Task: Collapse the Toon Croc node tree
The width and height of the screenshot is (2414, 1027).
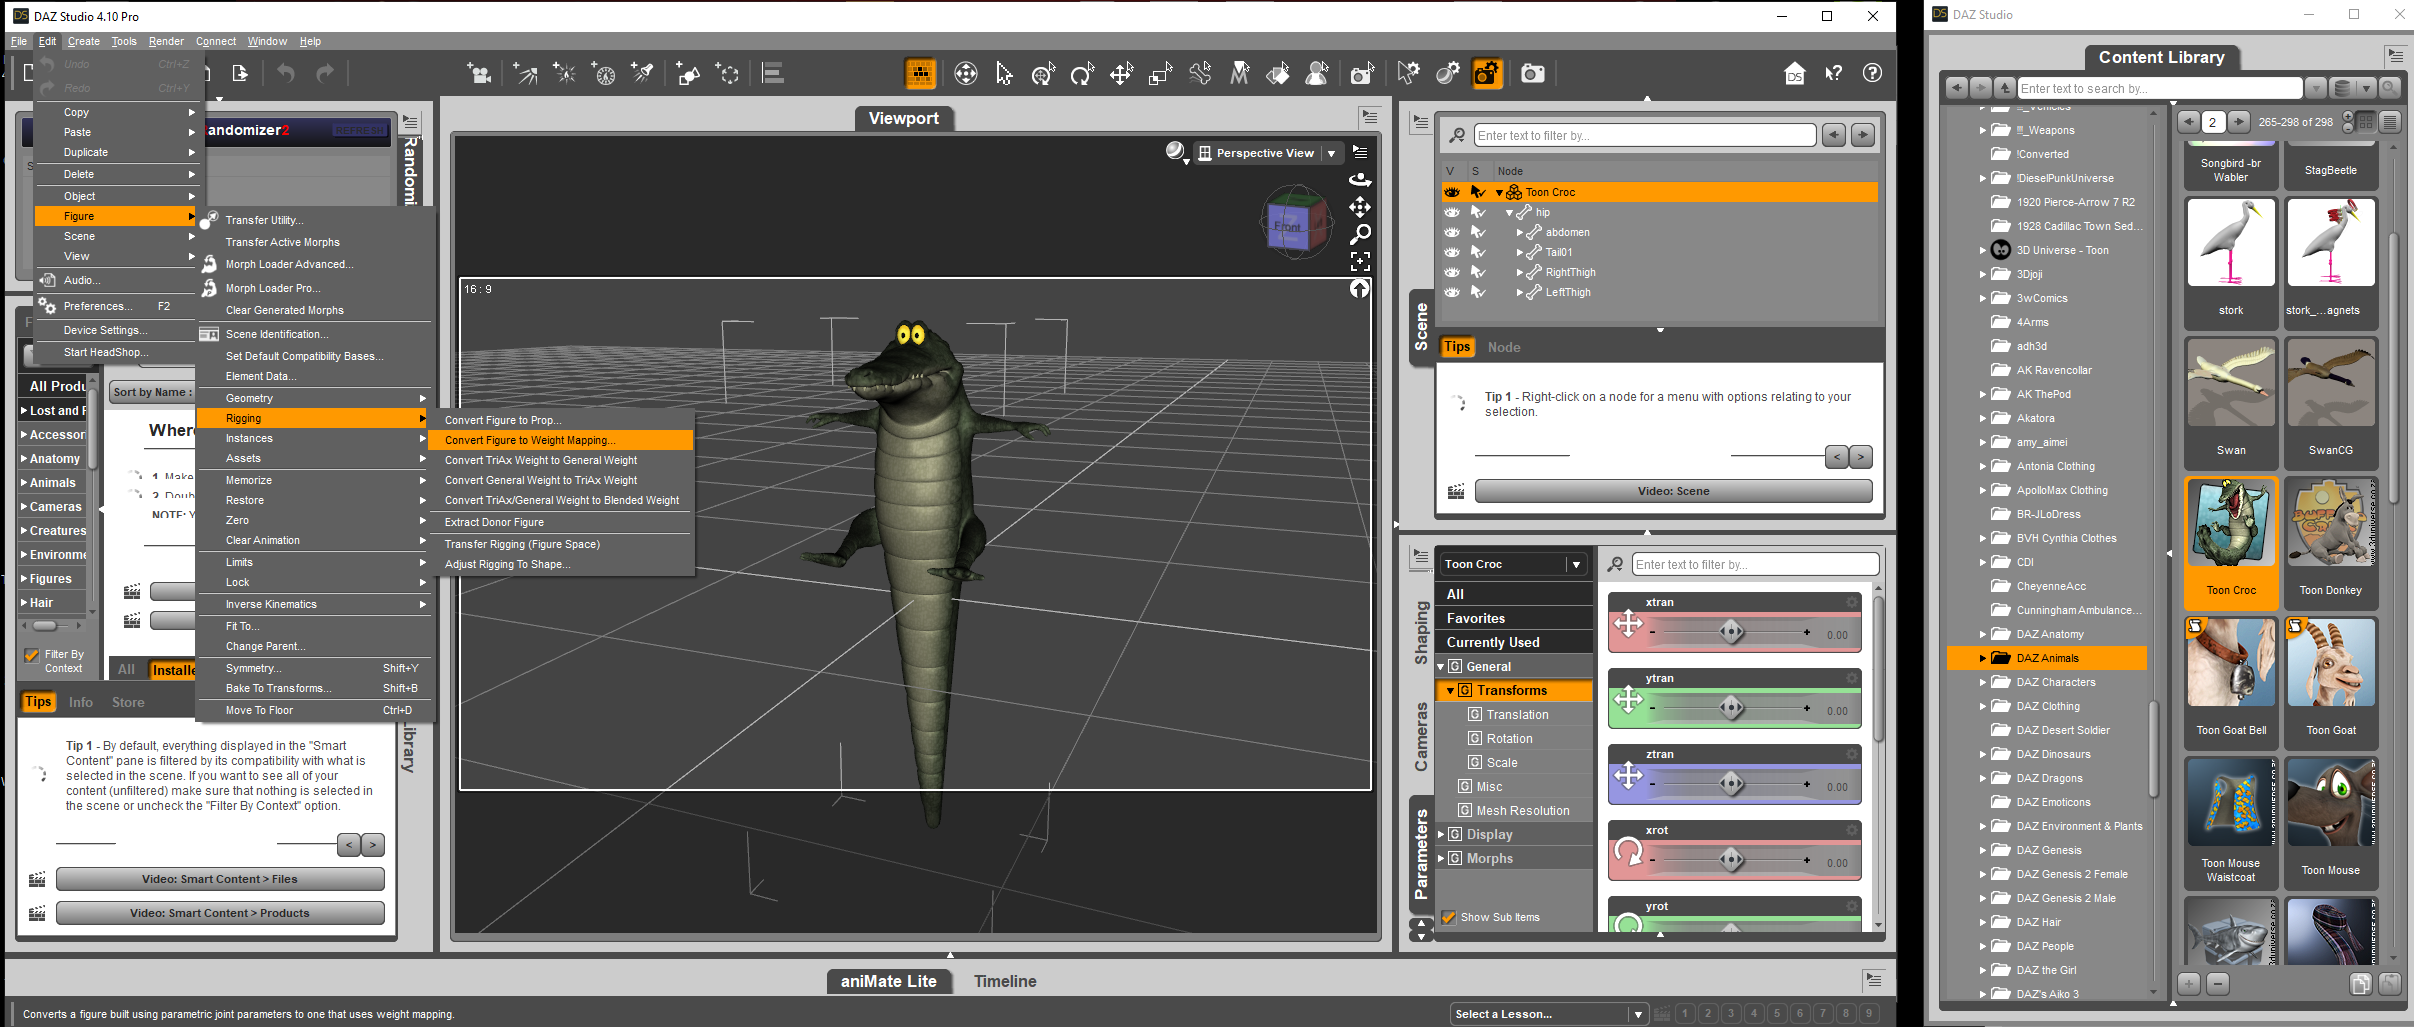Action: click(1499, 193)
